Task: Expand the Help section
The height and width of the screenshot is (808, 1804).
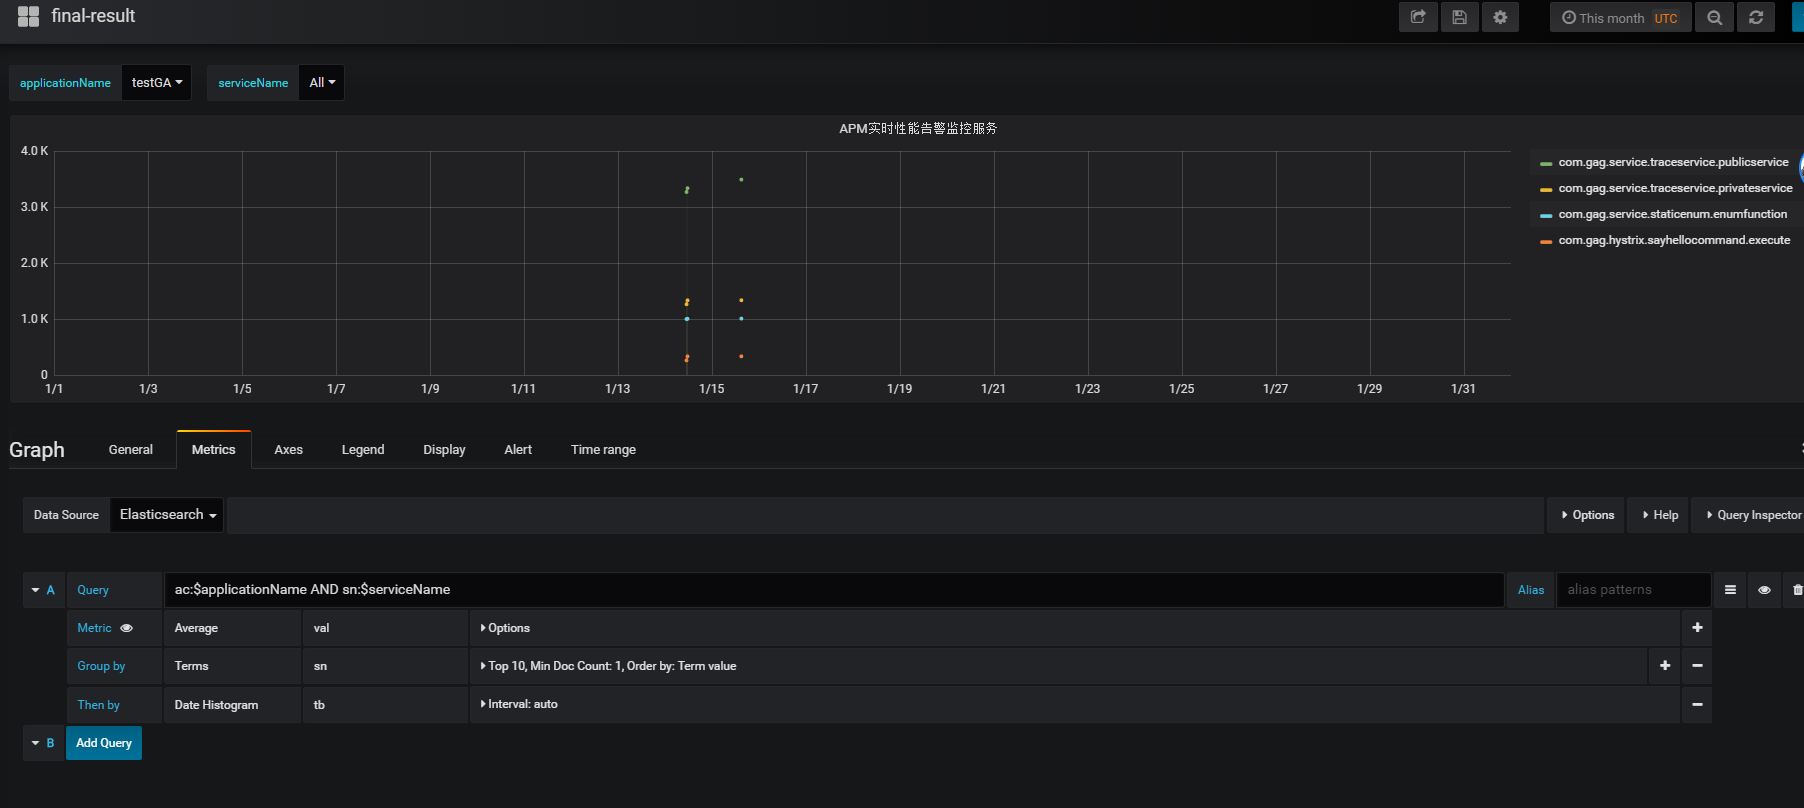Action: [x=1659, y=515]
